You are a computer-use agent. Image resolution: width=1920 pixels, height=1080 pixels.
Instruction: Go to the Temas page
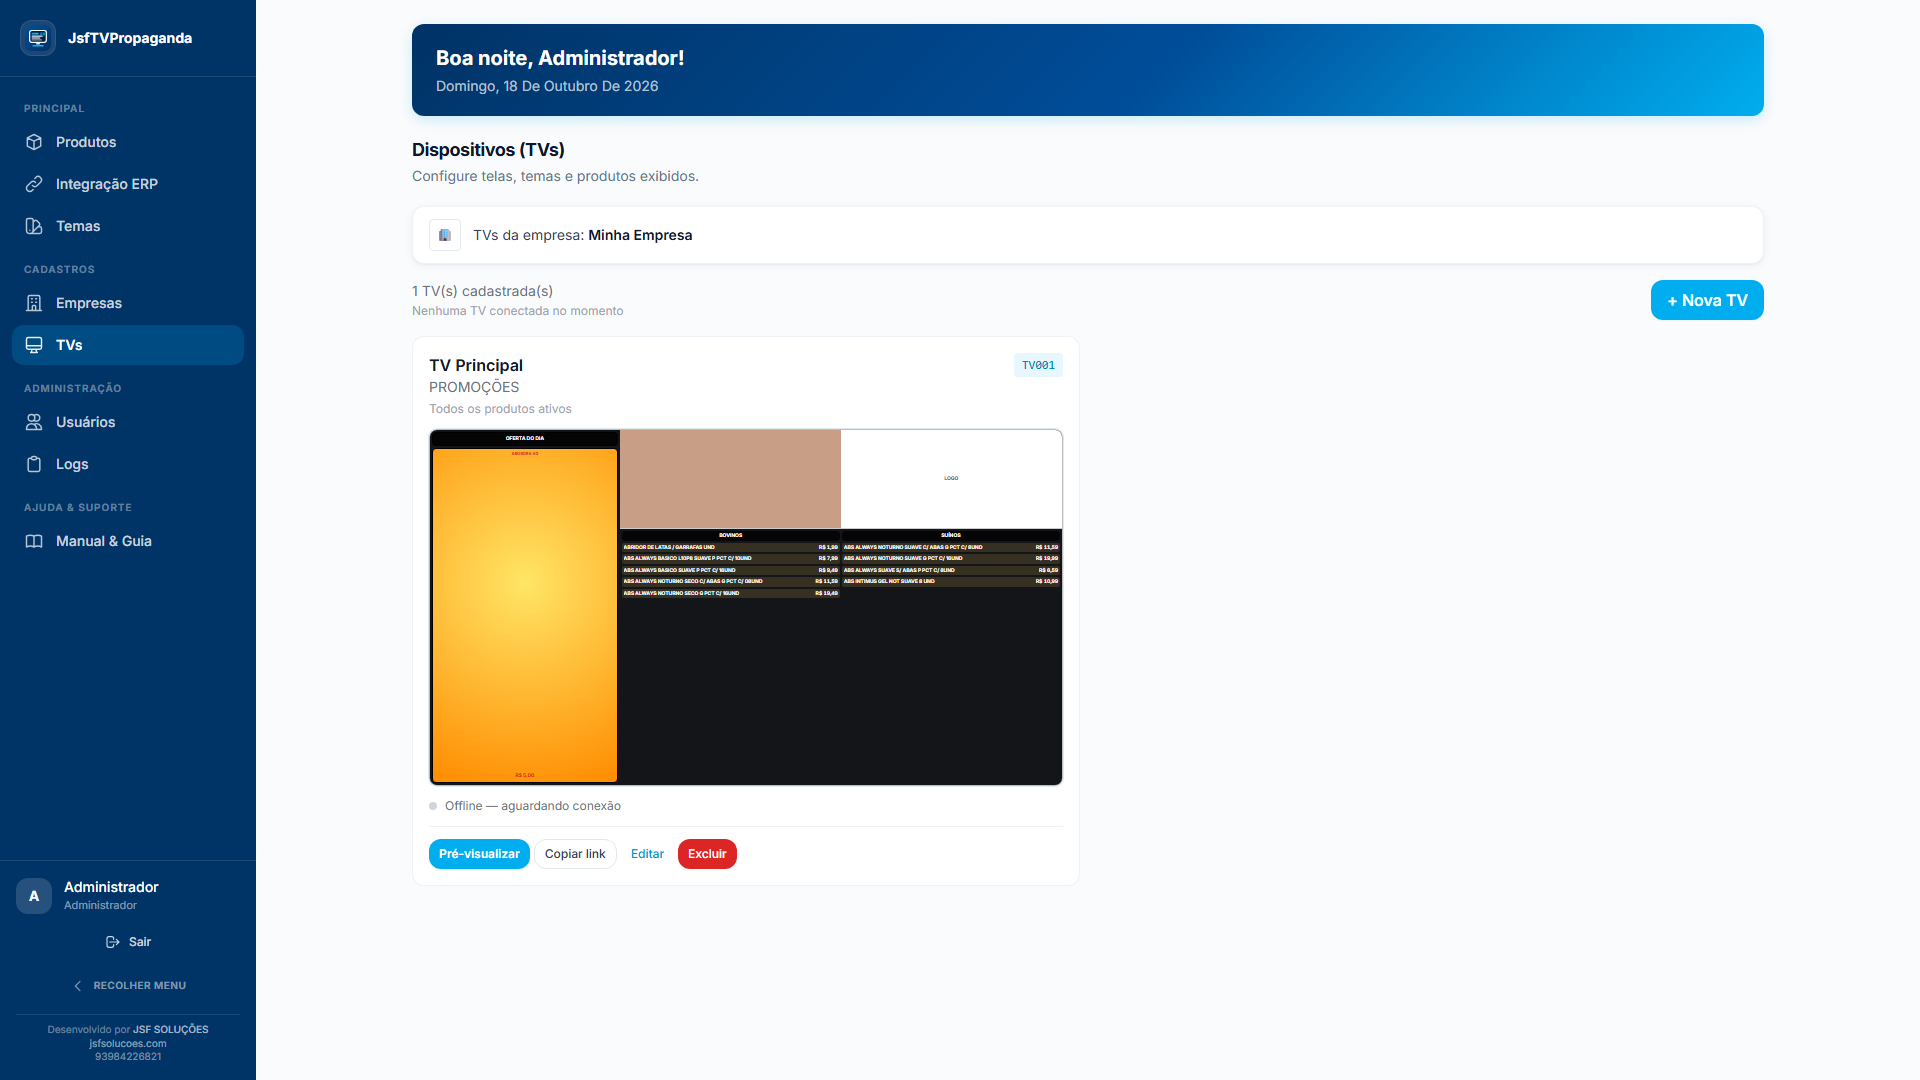click(x=128, y=226)
